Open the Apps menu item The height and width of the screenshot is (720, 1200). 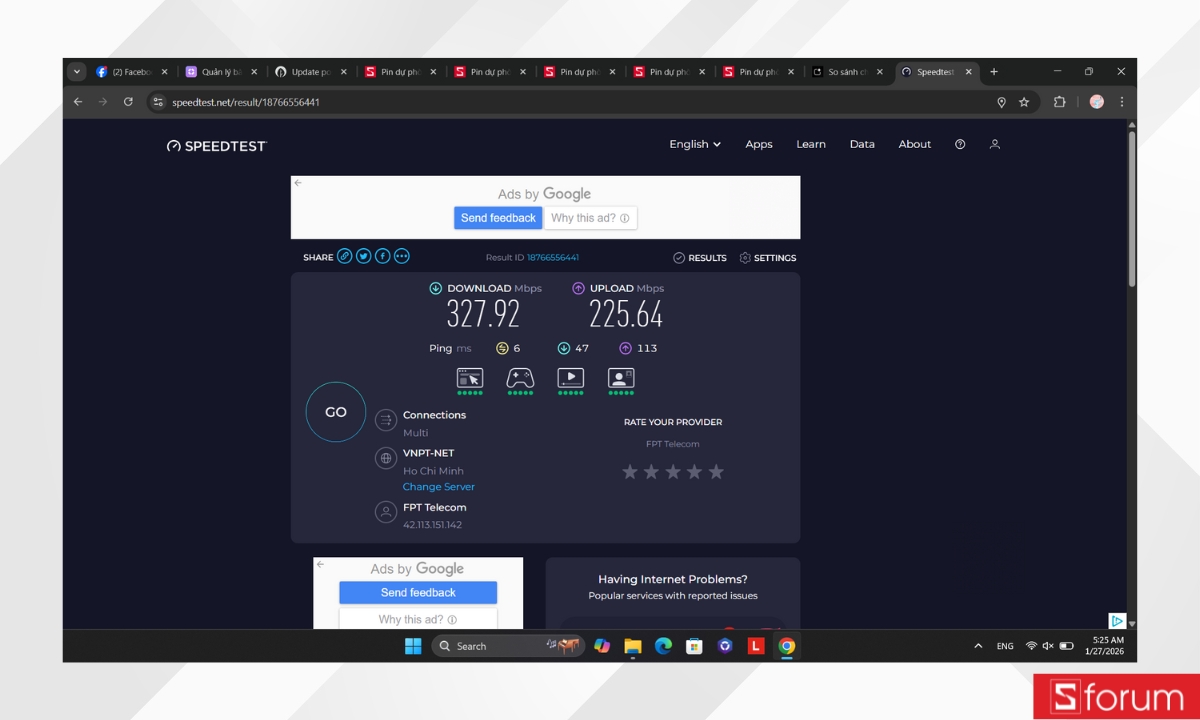(758, 144)
